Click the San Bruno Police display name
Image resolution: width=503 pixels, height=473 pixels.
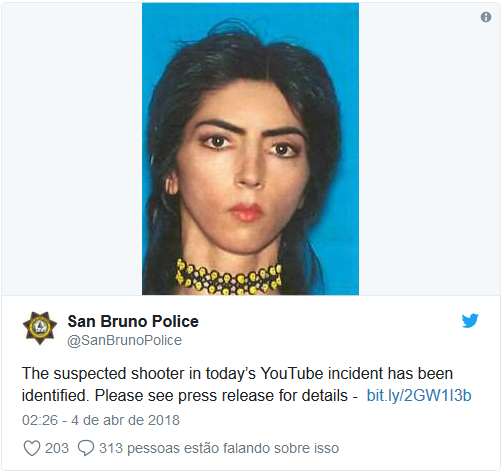click(133, 321)
